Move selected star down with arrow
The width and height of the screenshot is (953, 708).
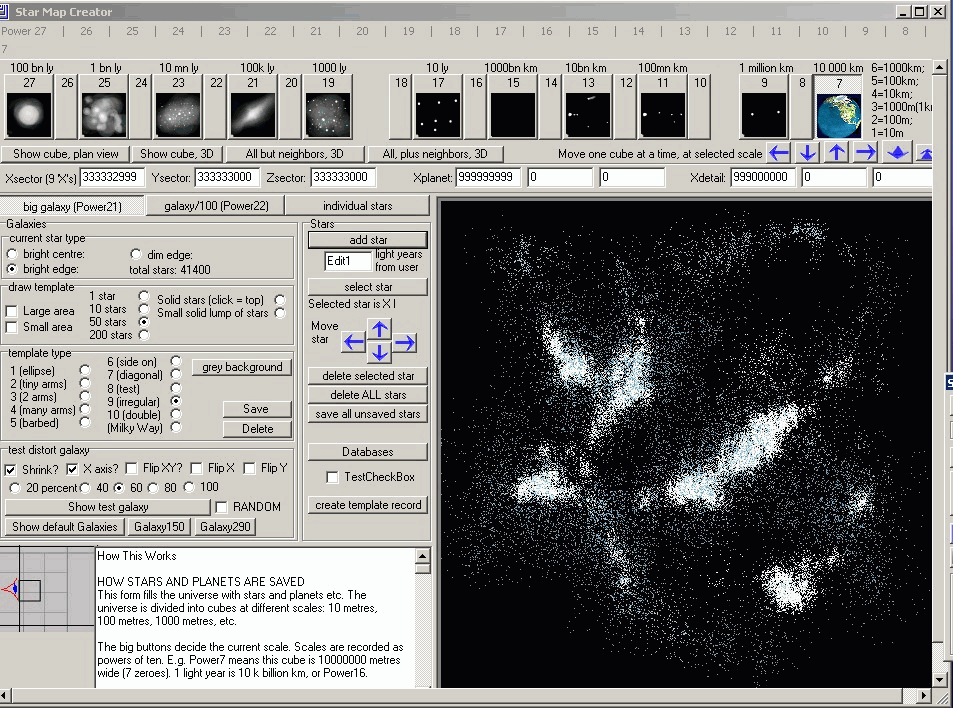click(380, 354)
